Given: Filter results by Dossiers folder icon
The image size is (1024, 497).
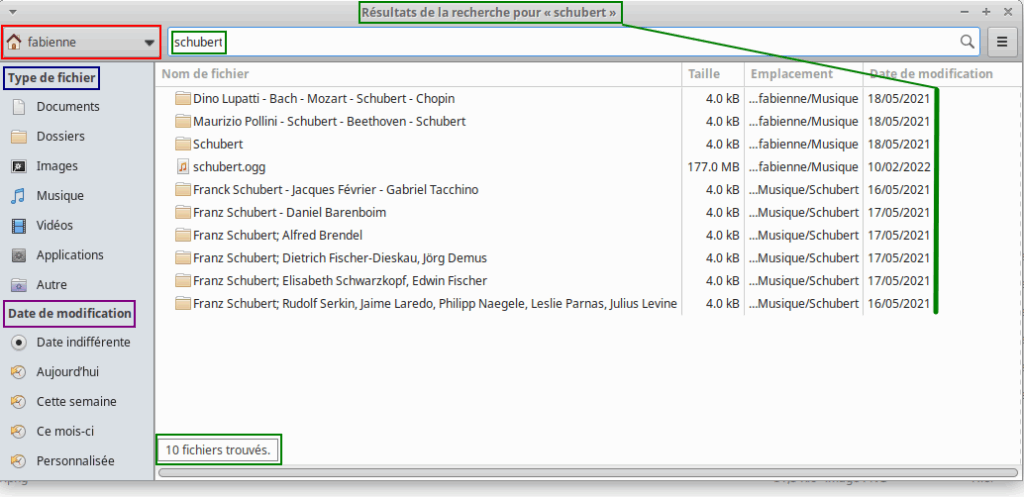Looking at the screenshot, I should coord(19,136).
